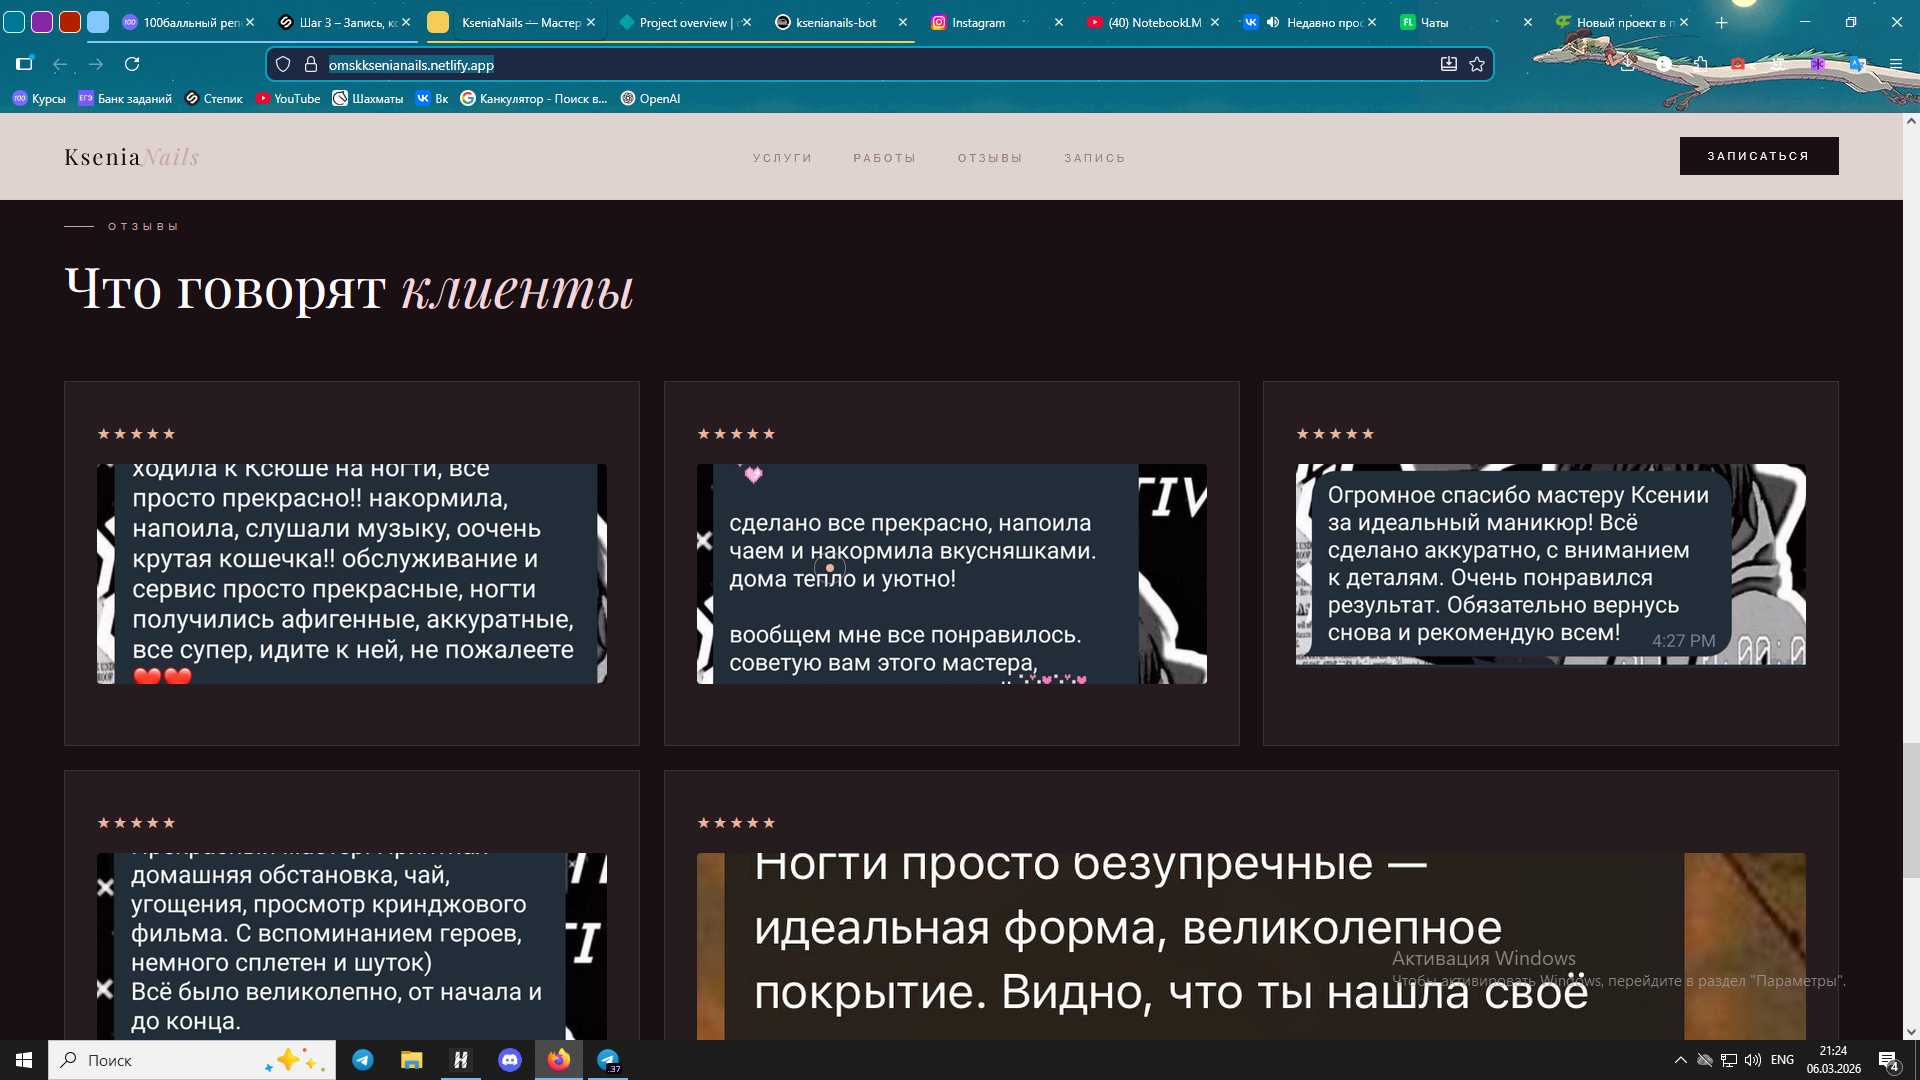Open the Шахматы bookmark

(367, 98)
